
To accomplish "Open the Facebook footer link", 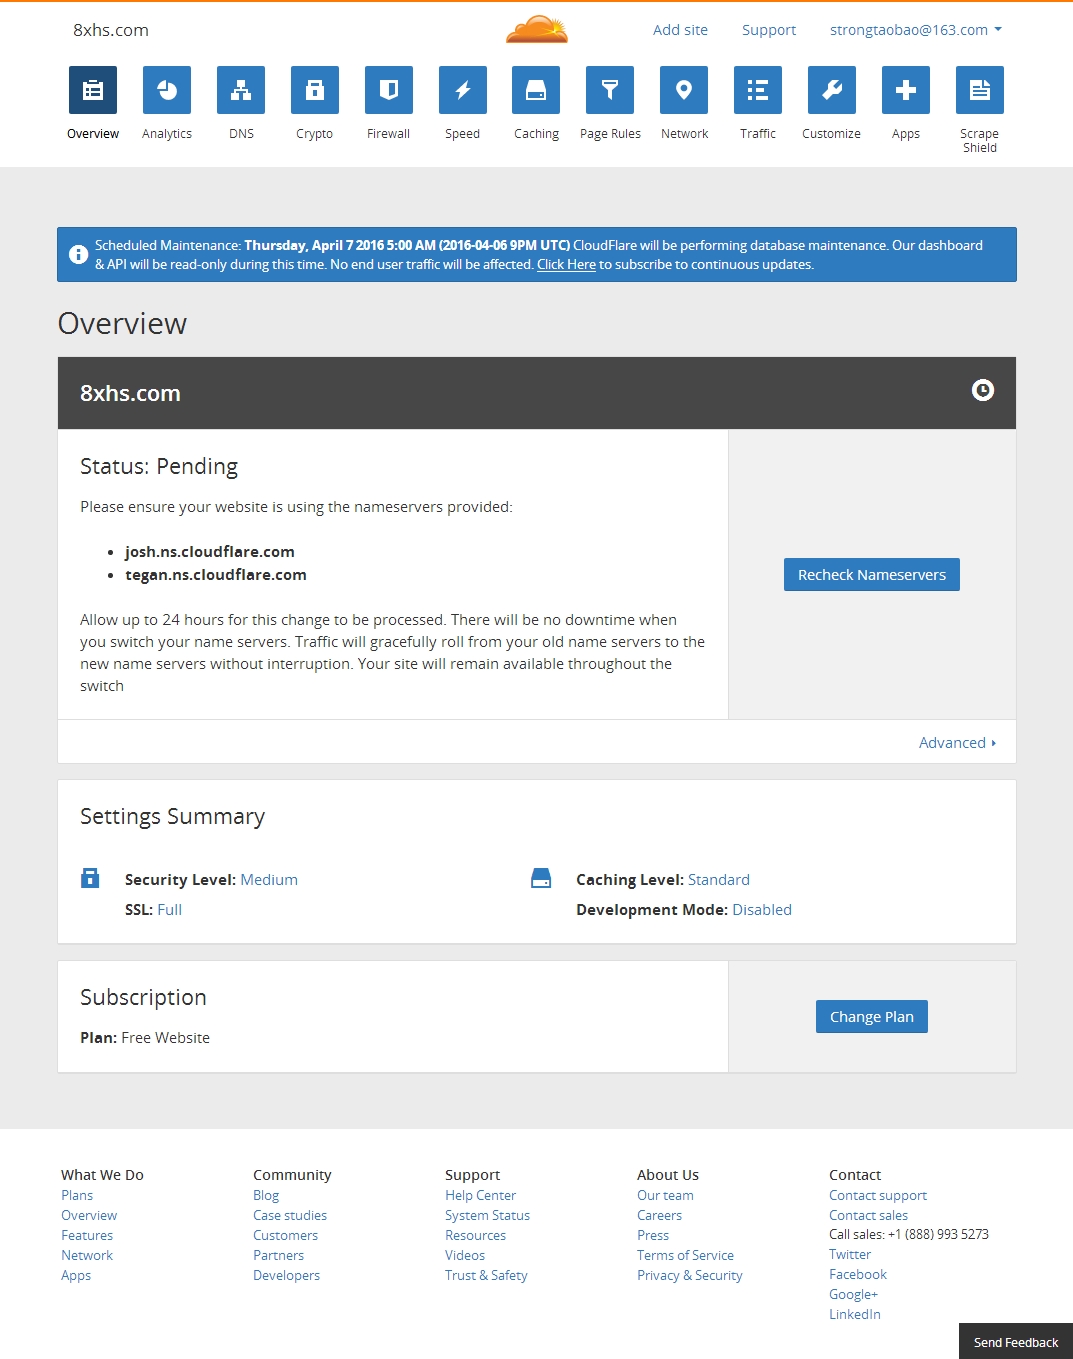I will (x=858, y=1275).
